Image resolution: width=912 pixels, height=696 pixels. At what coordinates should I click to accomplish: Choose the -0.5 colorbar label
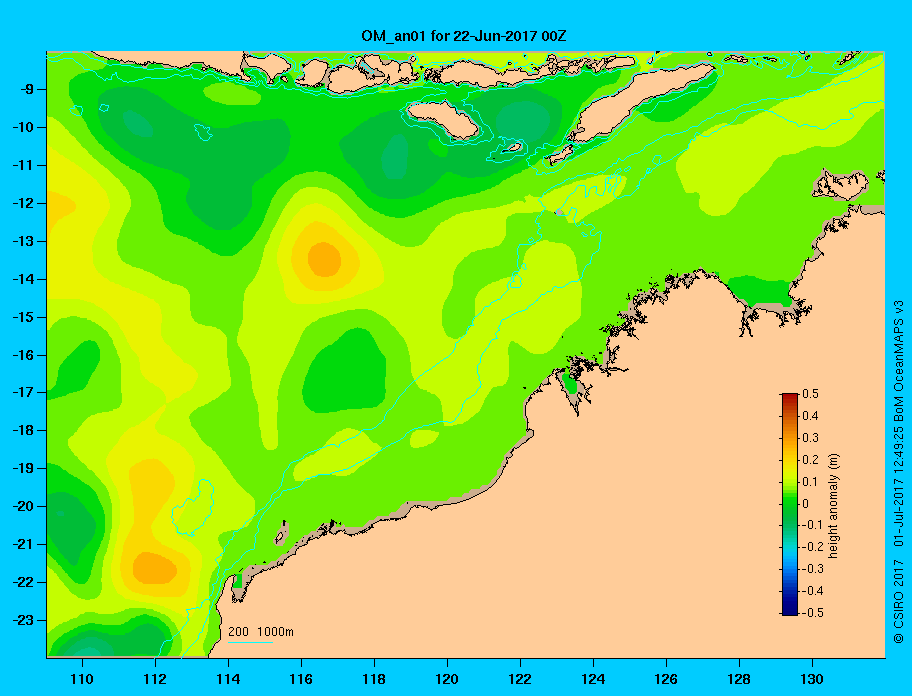pos(812,613)
